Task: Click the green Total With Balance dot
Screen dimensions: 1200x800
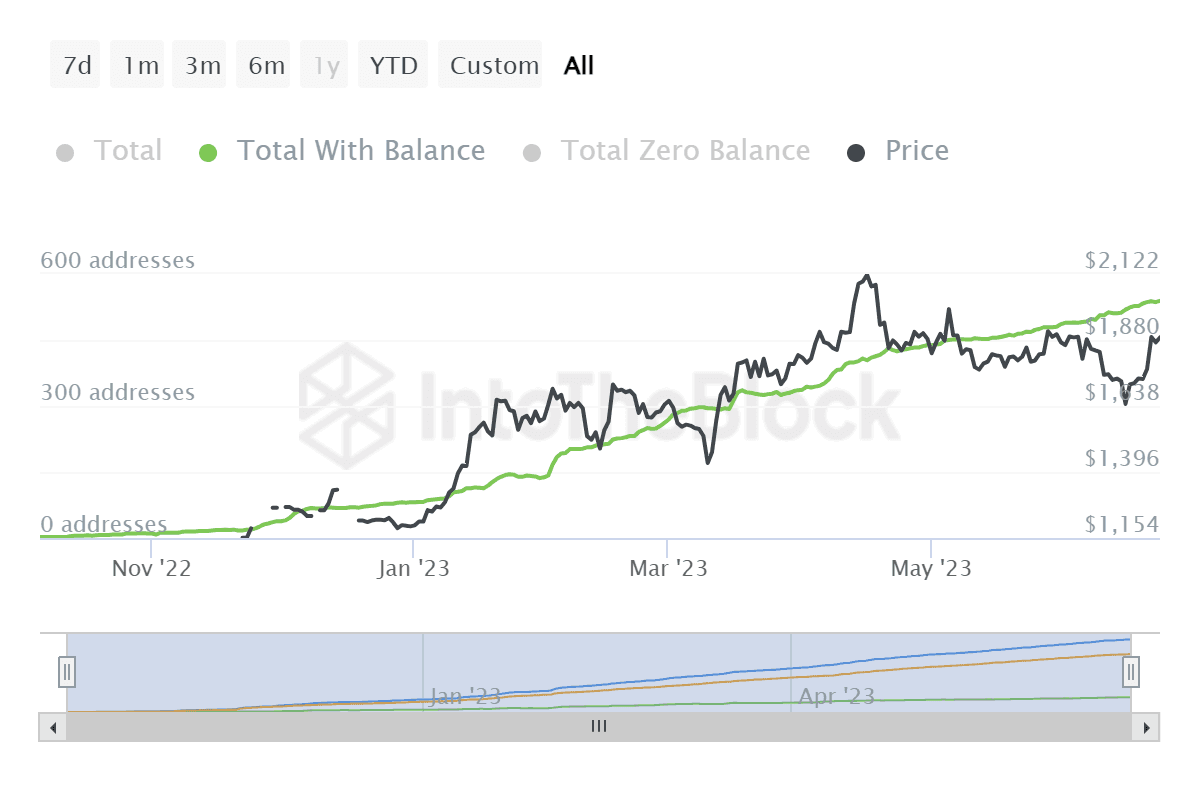Action: point(208,153)
